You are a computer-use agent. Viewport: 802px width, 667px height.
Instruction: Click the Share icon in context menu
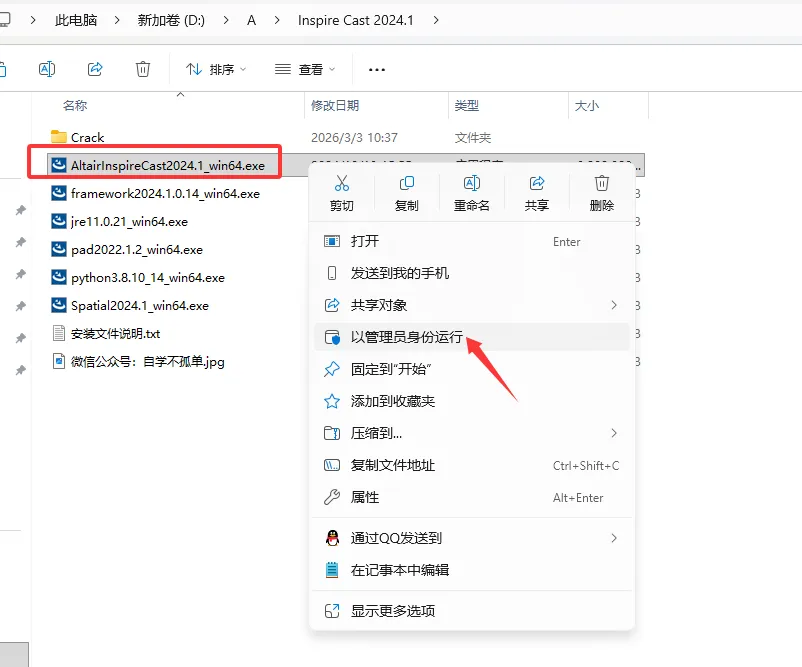click(x=537, y=183)
